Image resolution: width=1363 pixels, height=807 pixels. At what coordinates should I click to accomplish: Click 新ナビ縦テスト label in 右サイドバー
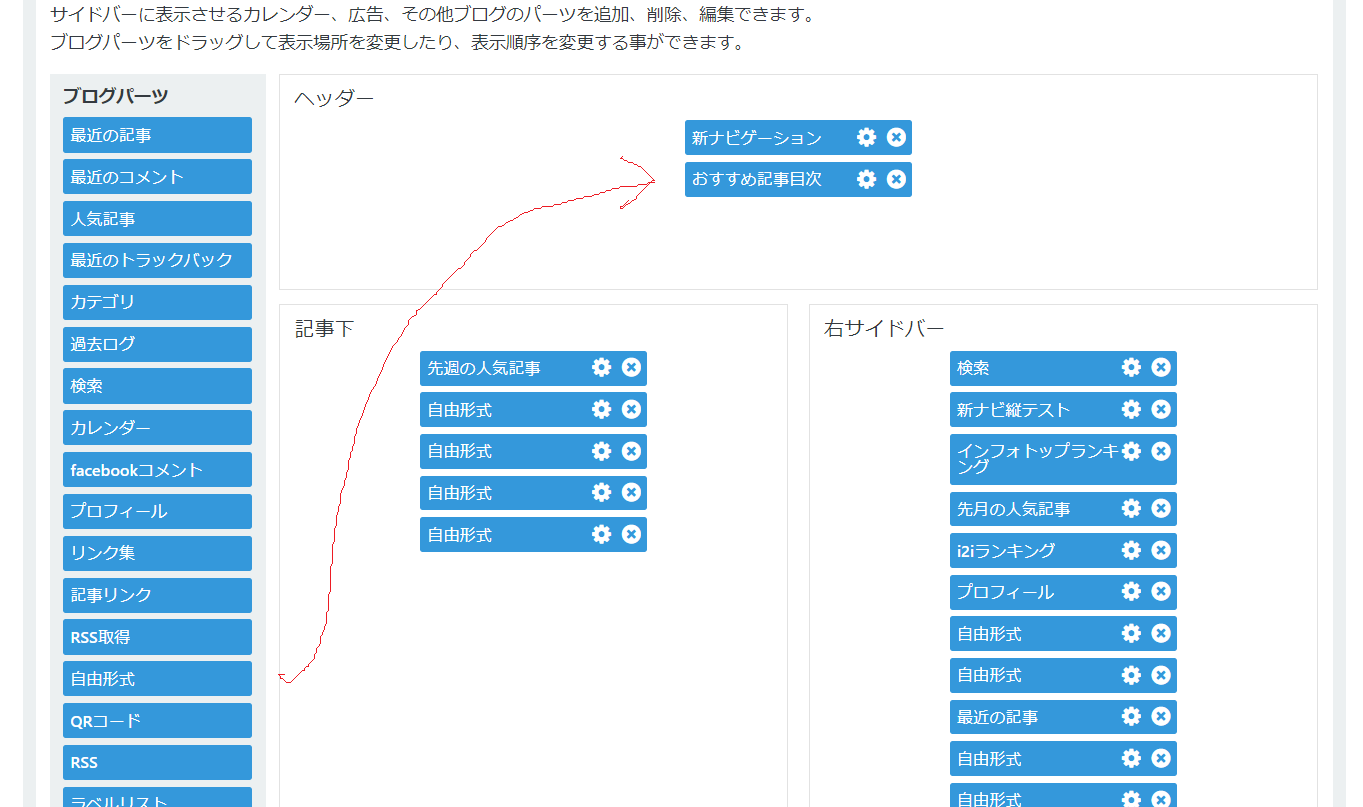click(x=1013, y=410)
